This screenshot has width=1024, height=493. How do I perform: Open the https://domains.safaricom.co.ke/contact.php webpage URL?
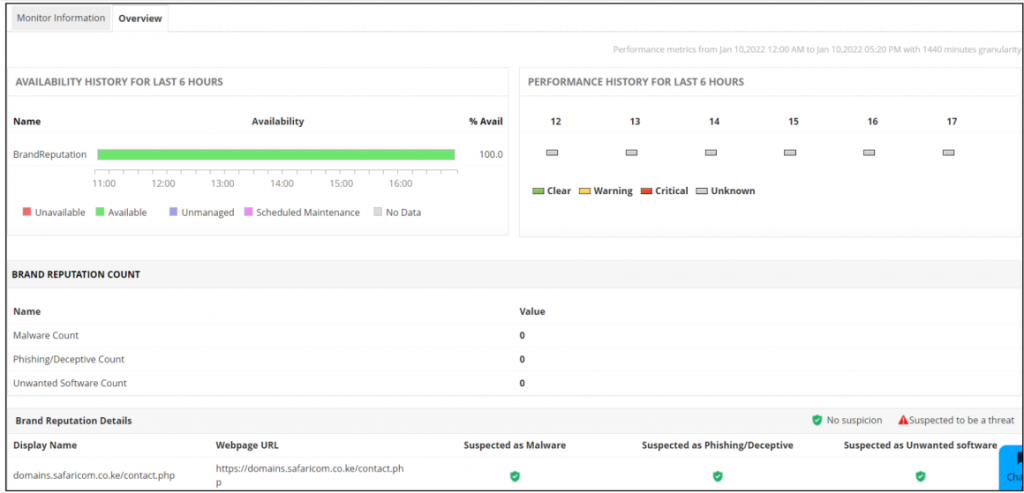pos(310,476)
